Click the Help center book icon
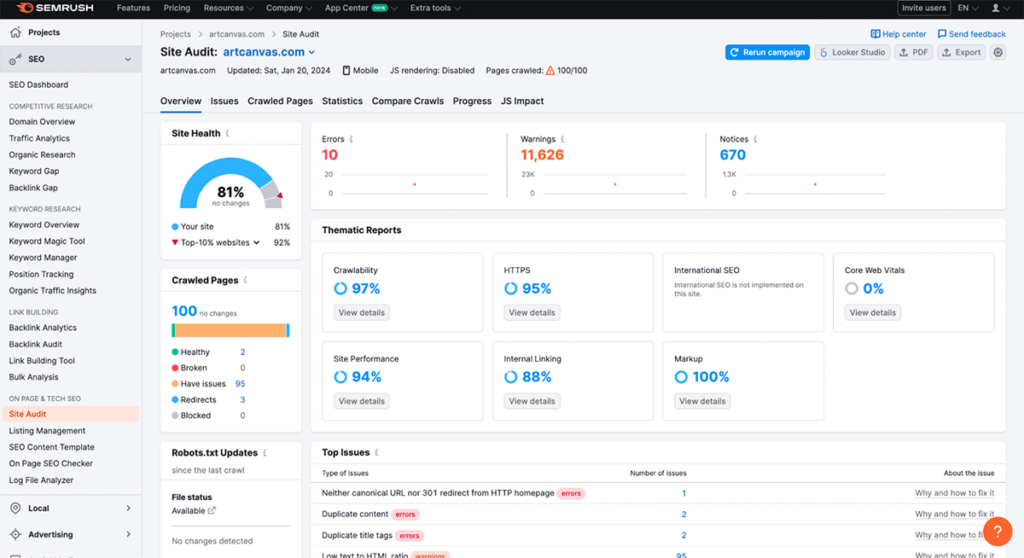The image size is (1024, 558). 875,34
